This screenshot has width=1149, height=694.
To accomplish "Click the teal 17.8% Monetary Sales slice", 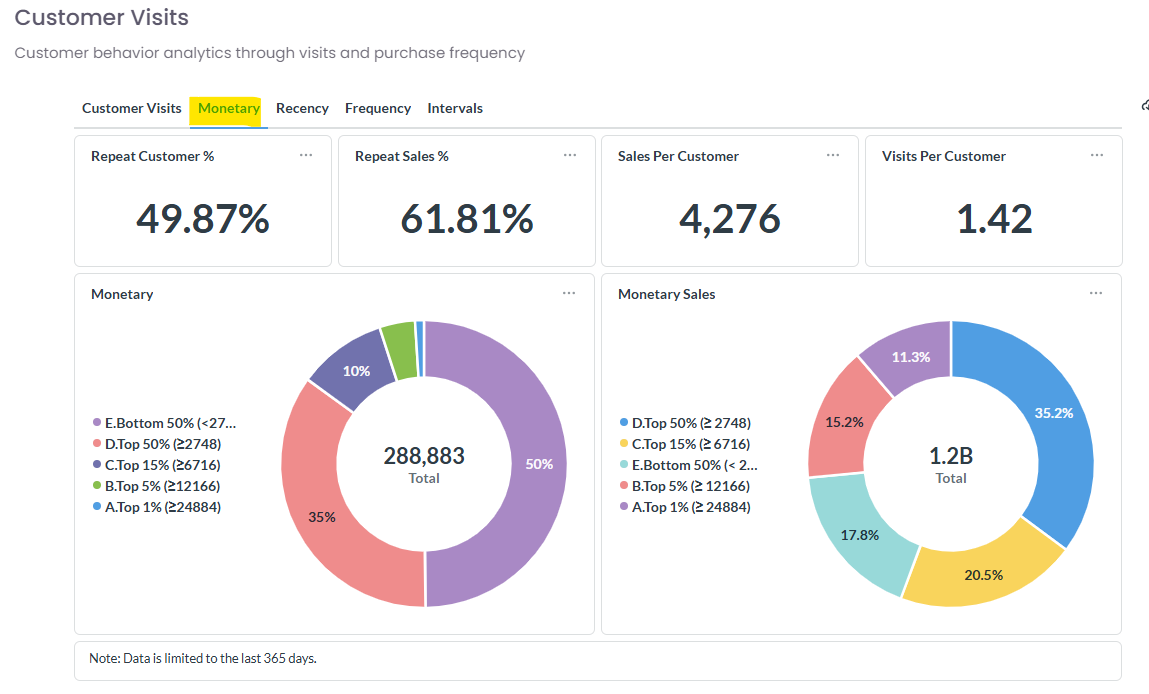I will tap(861, 535).
